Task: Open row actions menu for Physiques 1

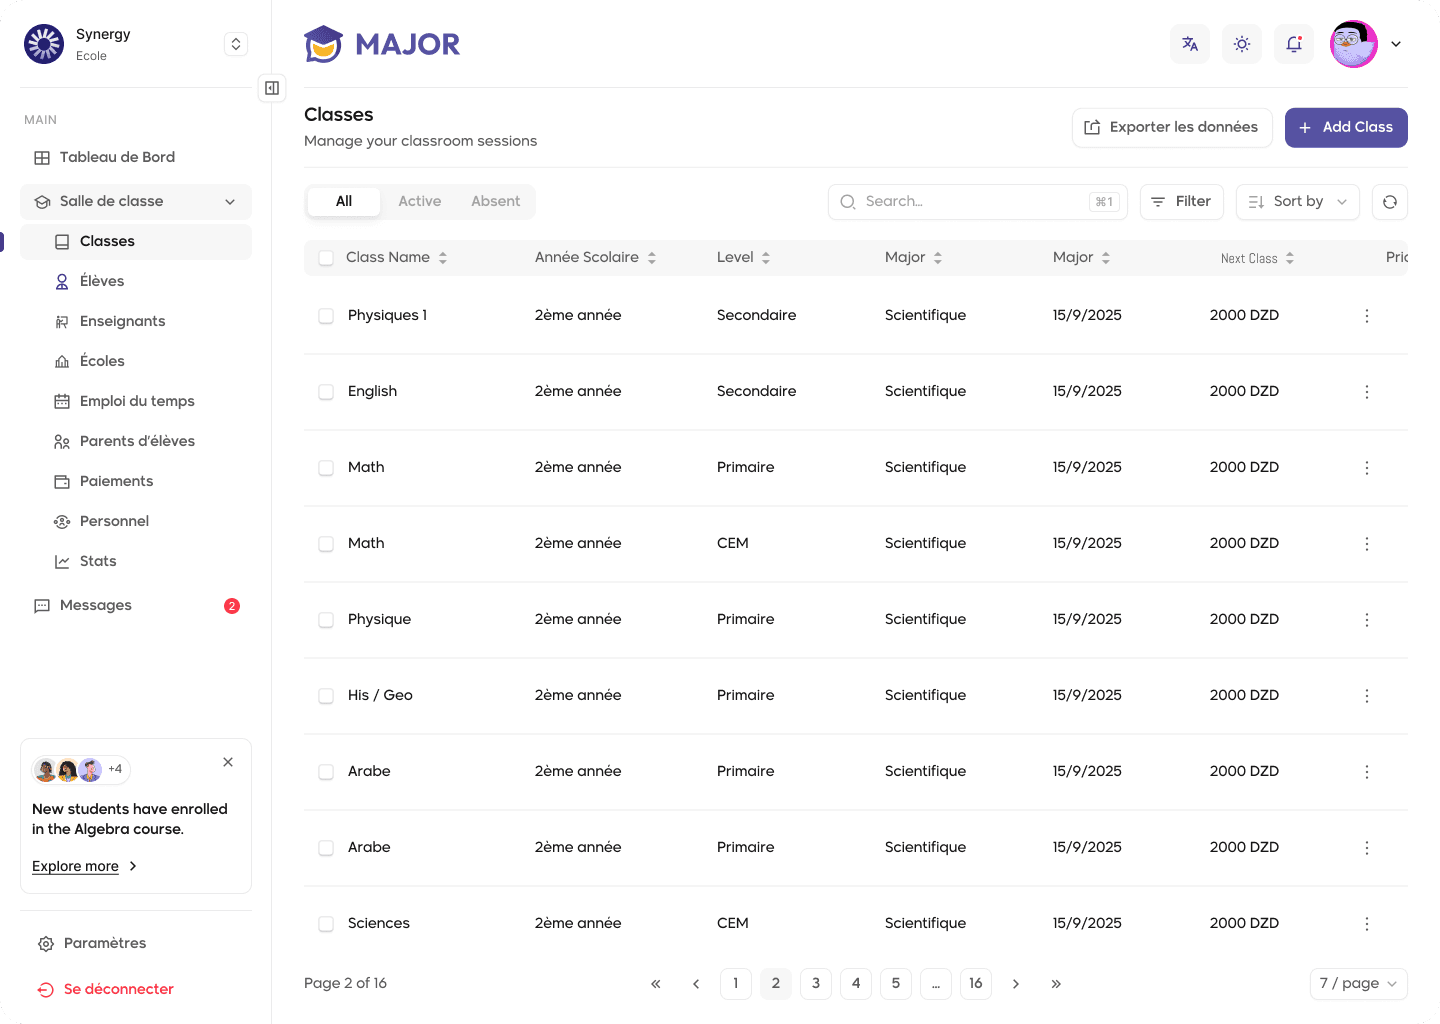Action: (x=1367, y=316)
